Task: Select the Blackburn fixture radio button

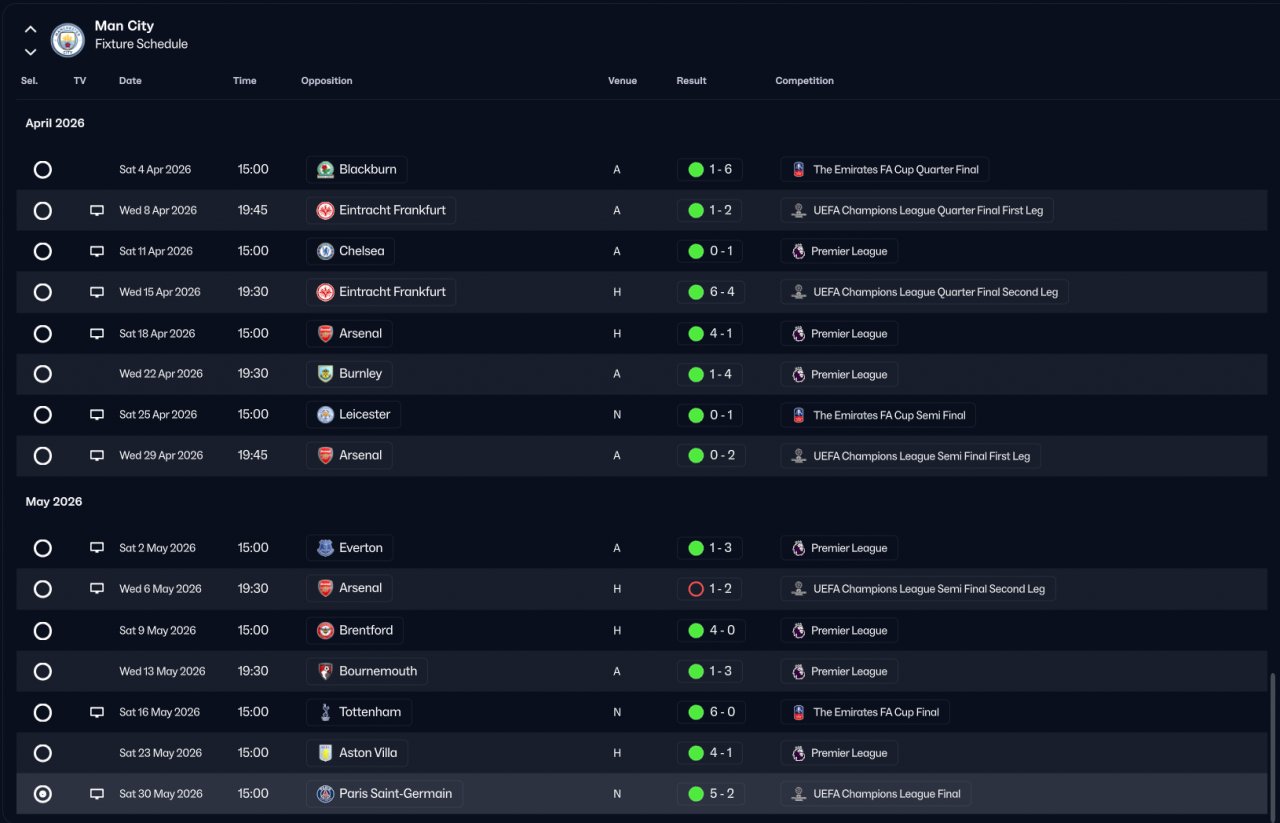Action: tap(43, 170)
